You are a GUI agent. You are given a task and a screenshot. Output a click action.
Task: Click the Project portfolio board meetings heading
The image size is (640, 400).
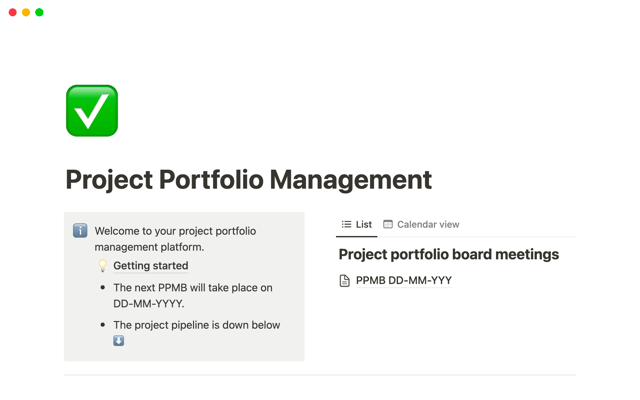(448, 254)
